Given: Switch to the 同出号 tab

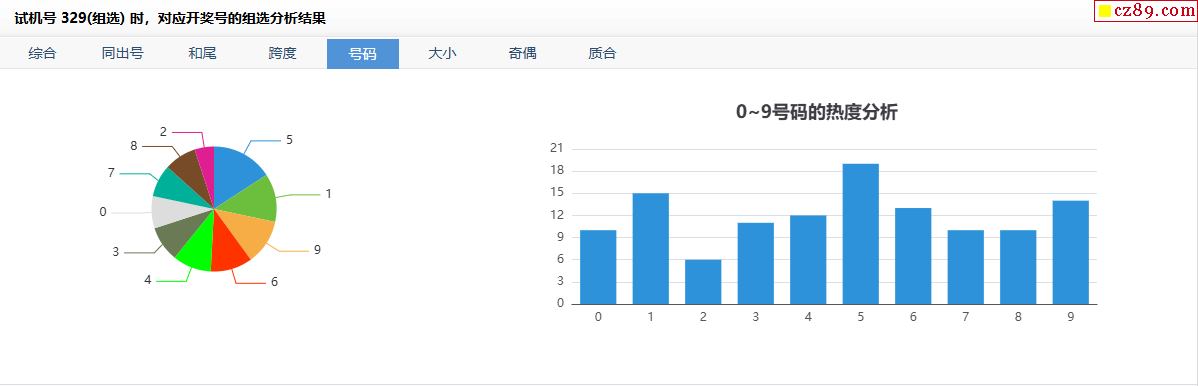Looking at the screenshot, I should [122, 54].
